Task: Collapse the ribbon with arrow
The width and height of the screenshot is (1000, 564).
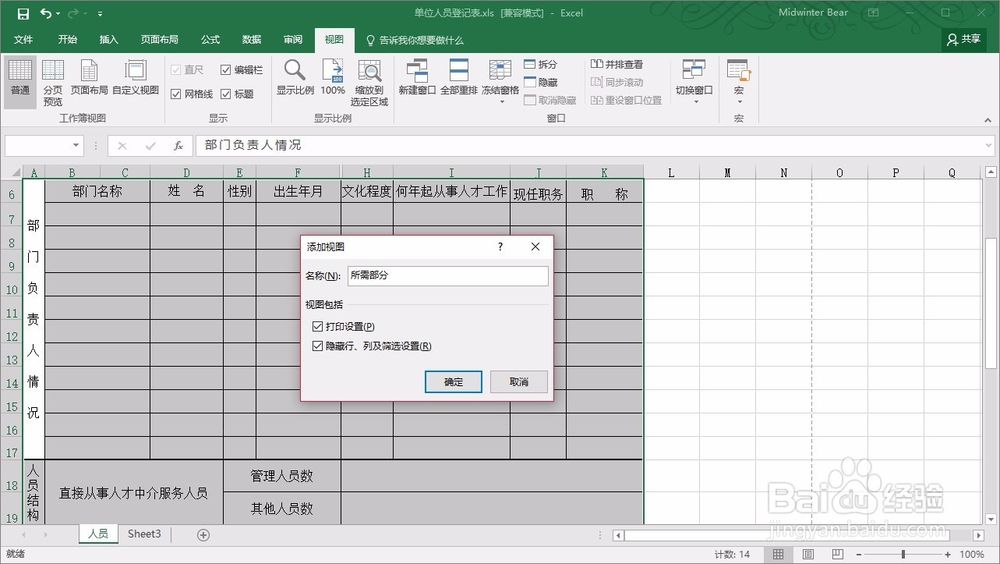Action: (x=987, y=119)
